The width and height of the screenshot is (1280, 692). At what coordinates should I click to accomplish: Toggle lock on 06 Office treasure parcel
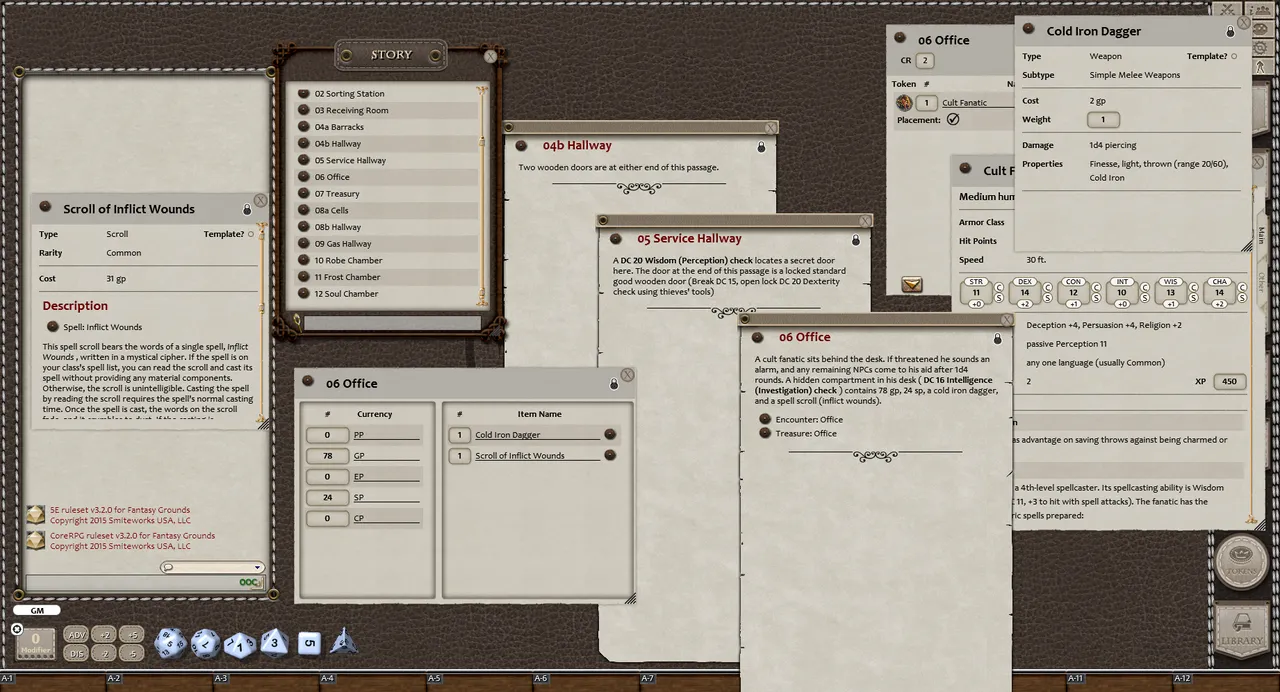coord(614,384)
